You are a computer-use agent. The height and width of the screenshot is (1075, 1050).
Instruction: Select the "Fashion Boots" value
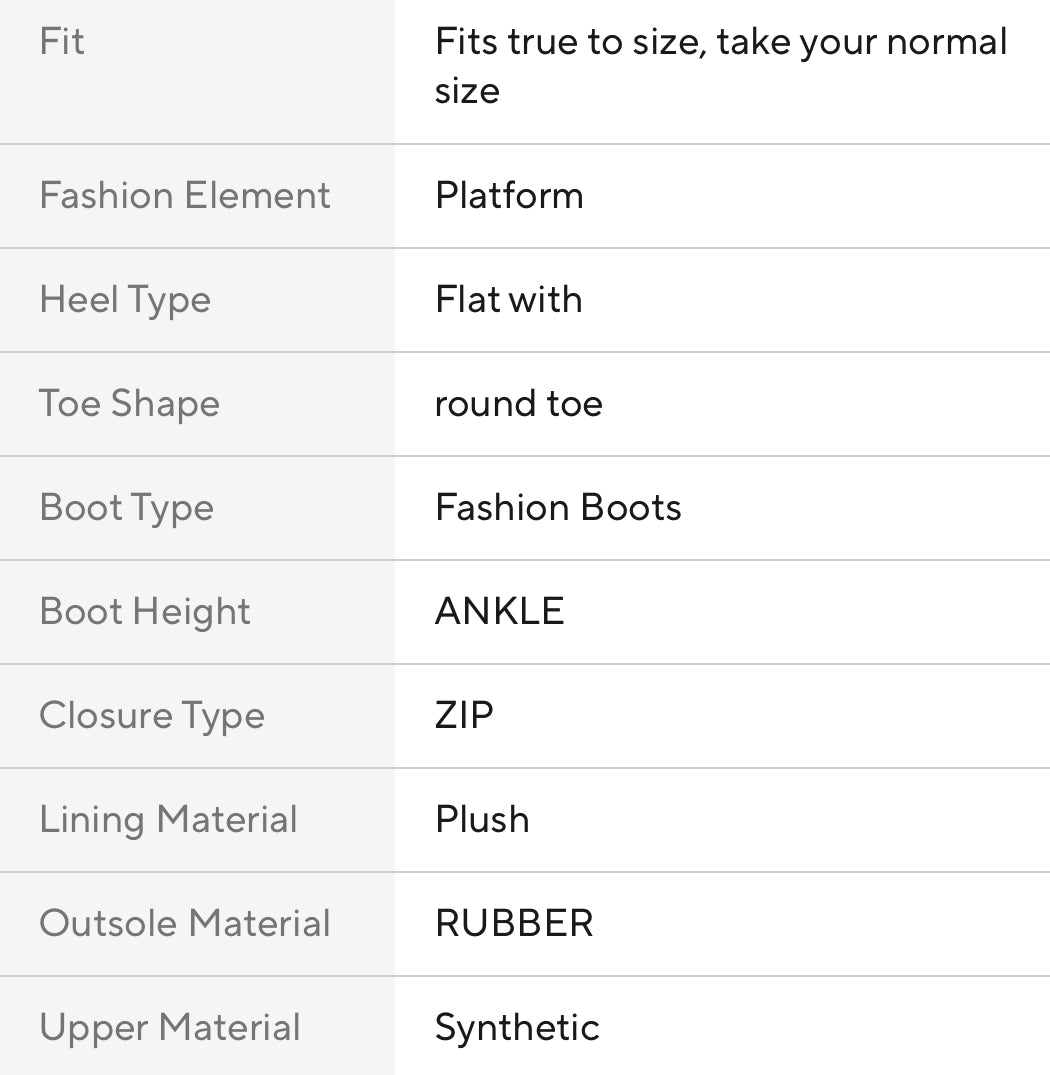click(558, 507)
